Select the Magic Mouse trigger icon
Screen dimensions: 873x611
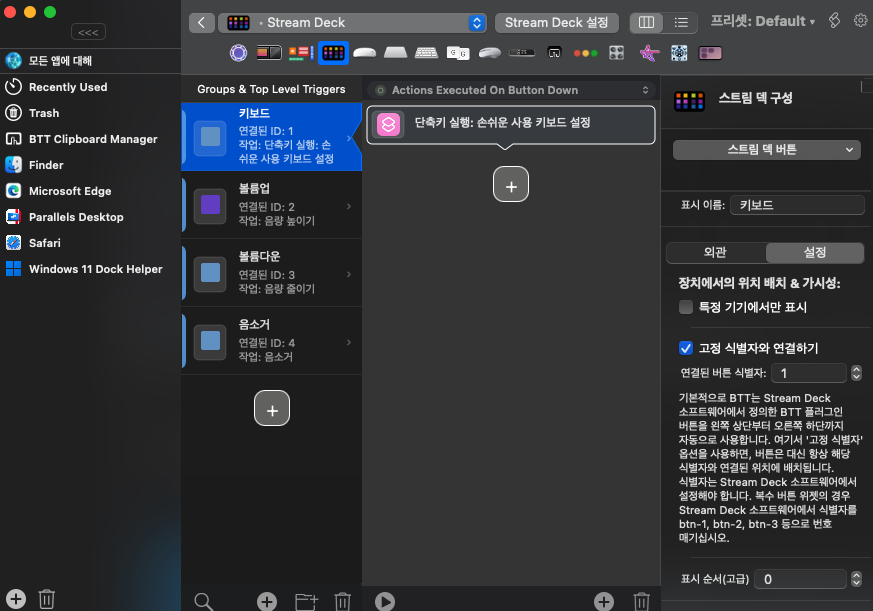point(364,52)
